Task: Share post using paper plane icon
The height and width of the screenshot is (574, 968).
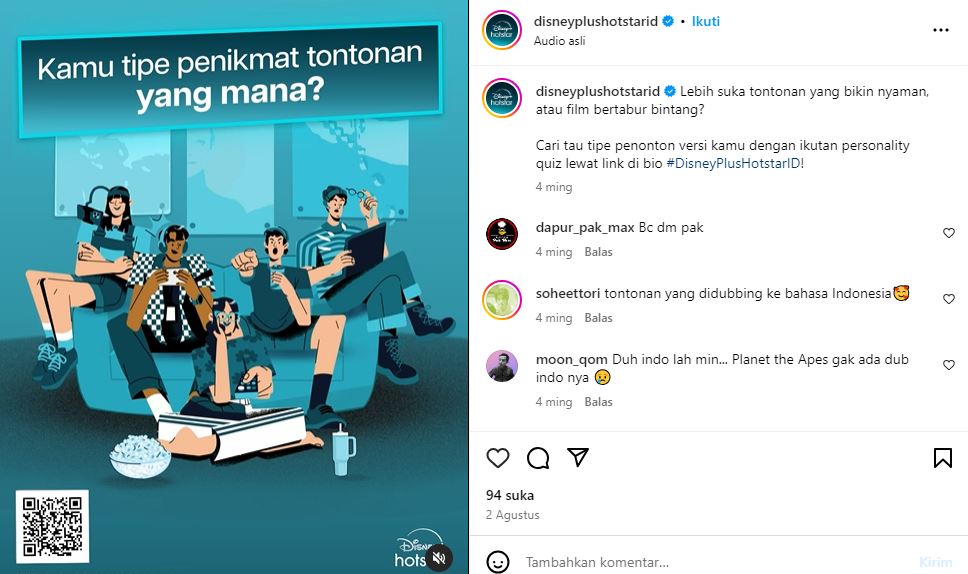Action: point(578,457)
